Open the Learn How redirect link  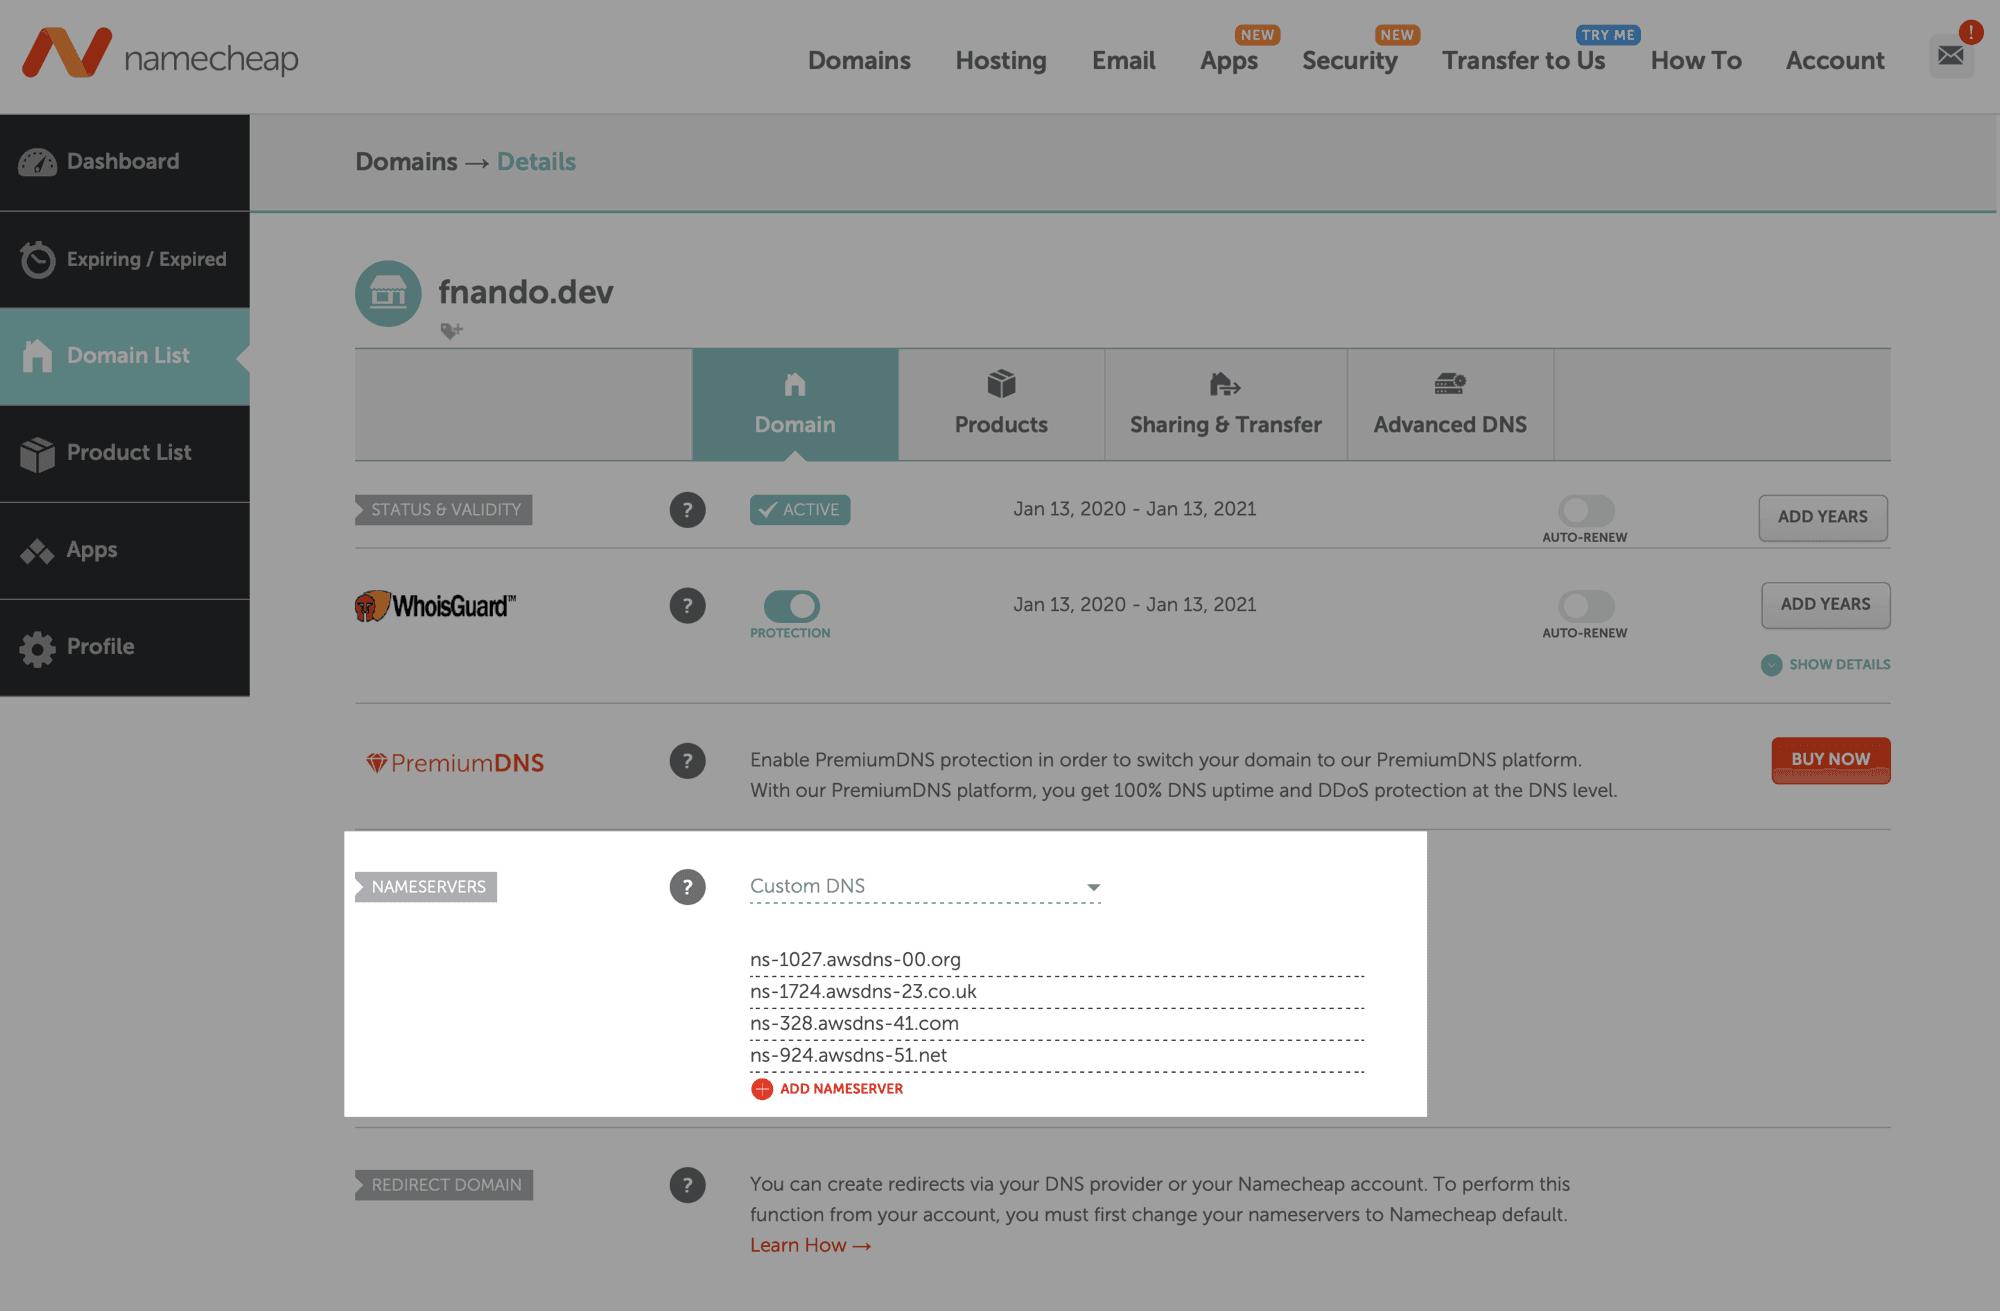(x=810, y=1244)
